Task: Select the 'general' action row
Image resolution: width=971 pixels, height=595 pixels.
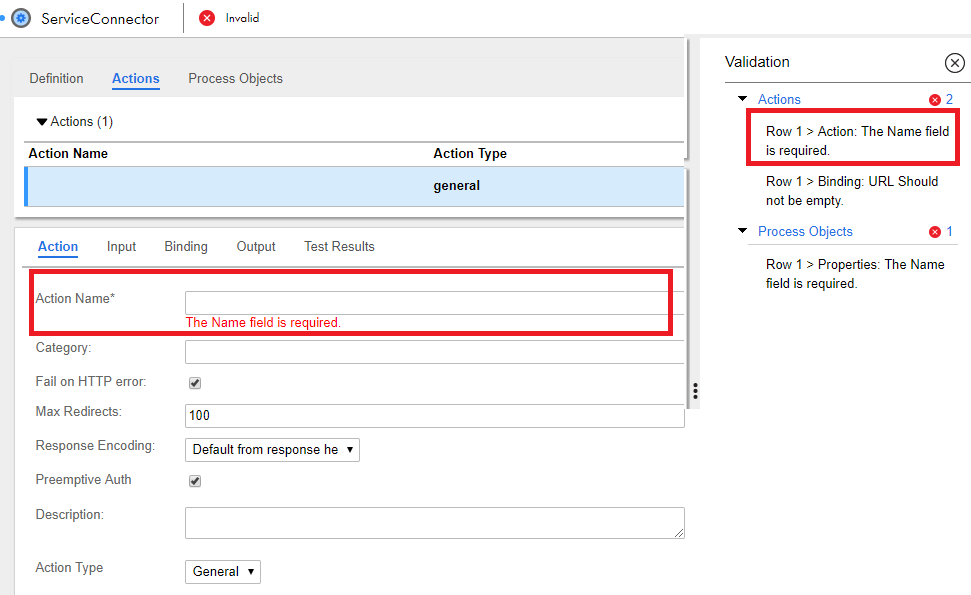Action: click(355, 186)
